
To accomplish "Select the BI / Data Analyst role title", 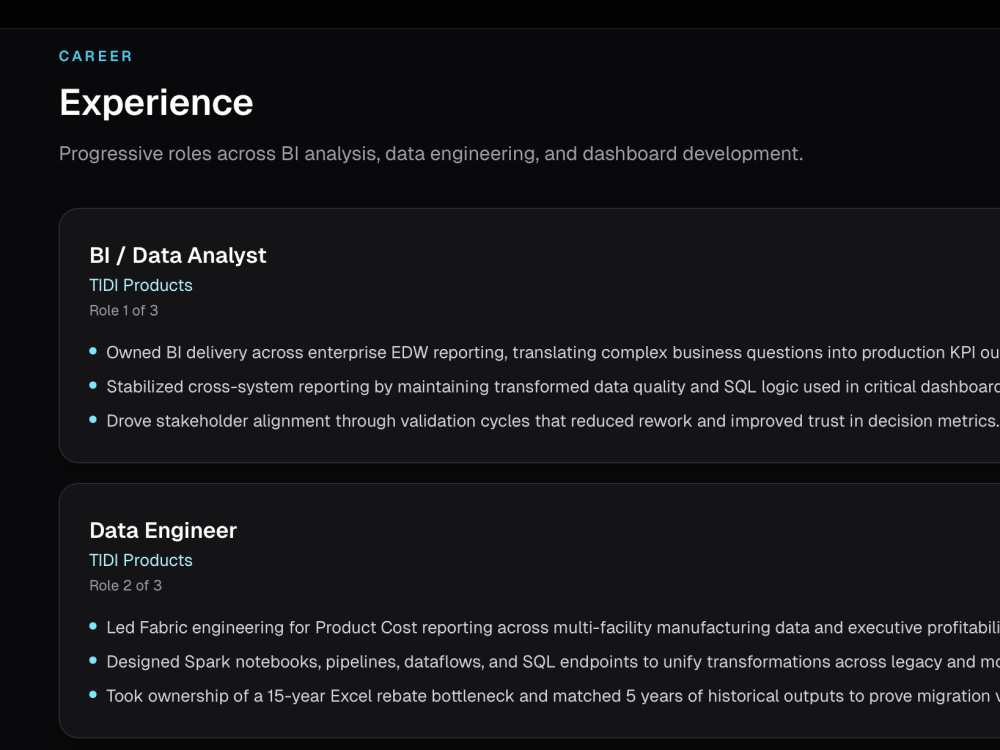I will pyautogui.click(x=178, y=255).
